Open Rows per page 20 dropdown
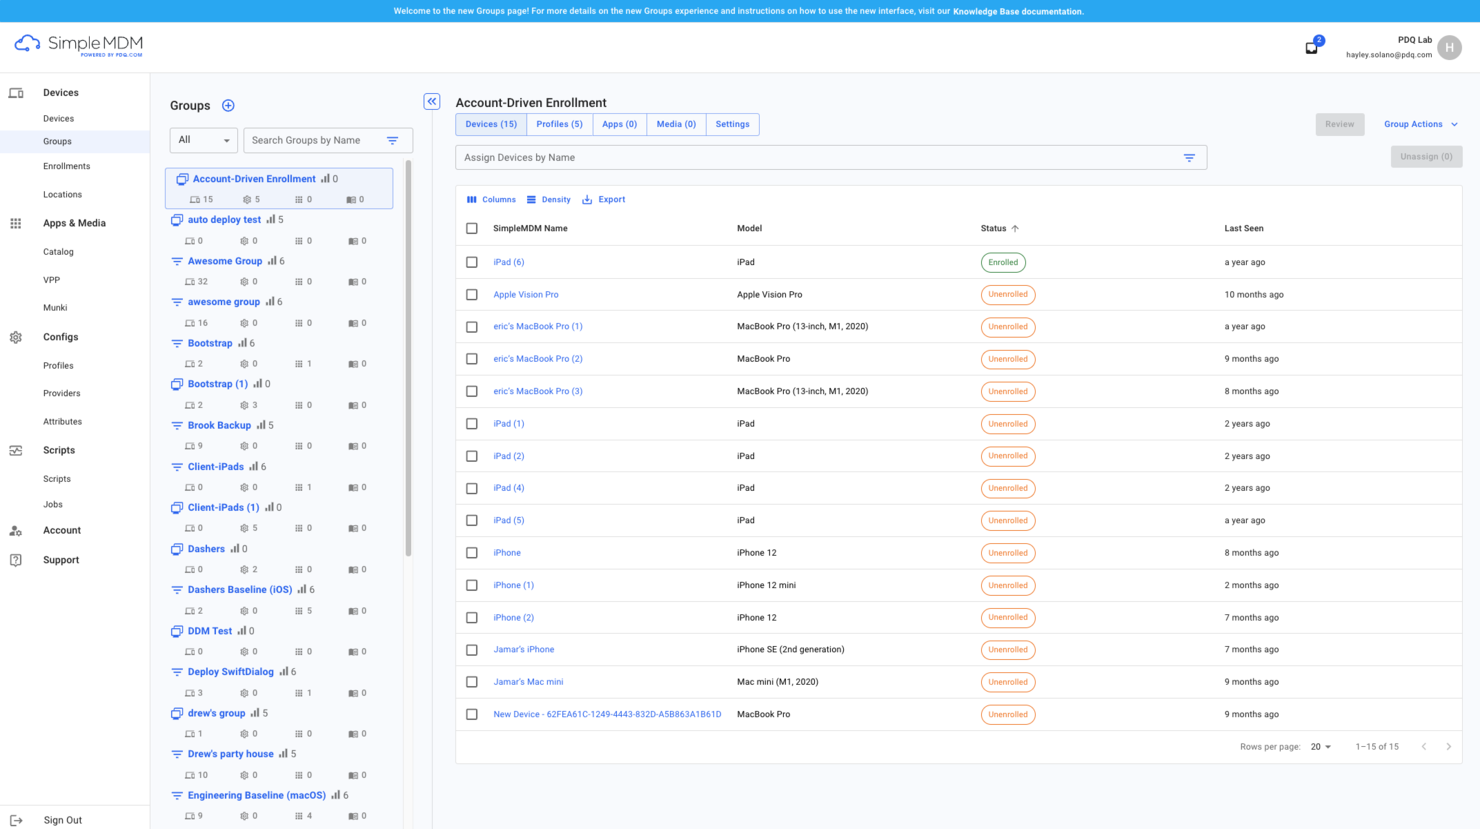 (1320, 747)
